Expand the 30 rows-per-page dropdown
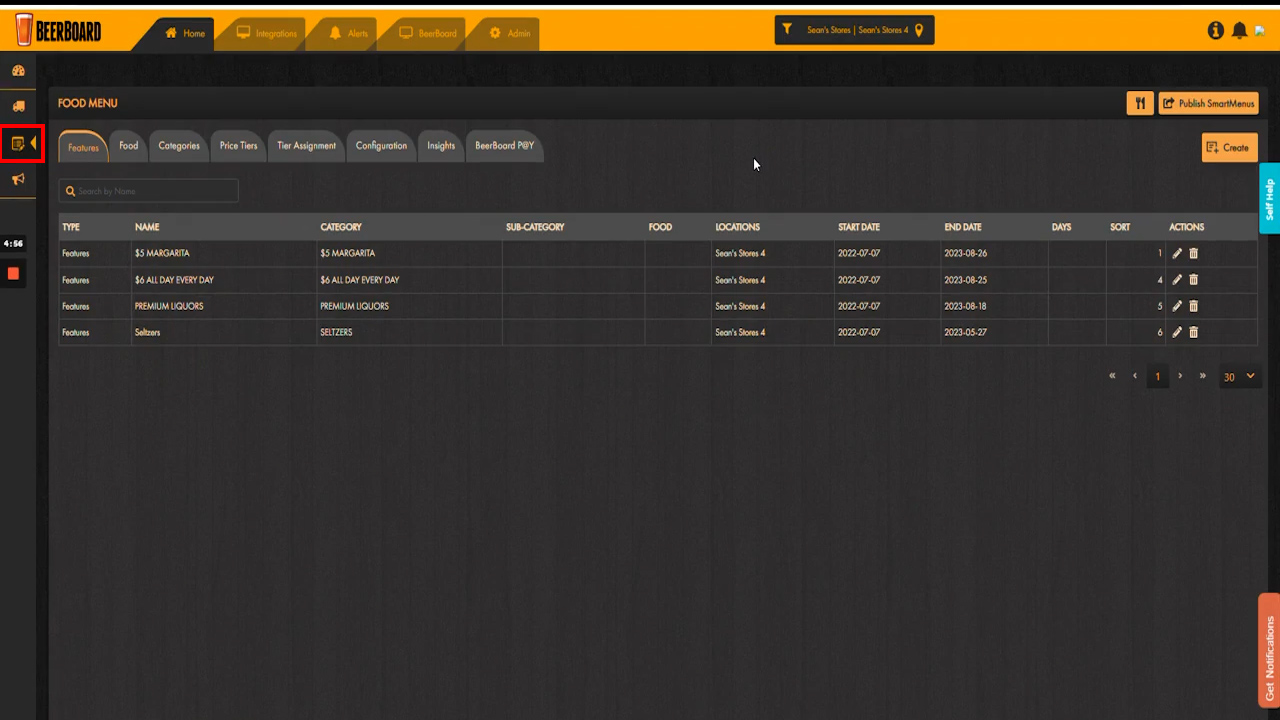Screen dimensions: 1280x720 pos(1239,377)
